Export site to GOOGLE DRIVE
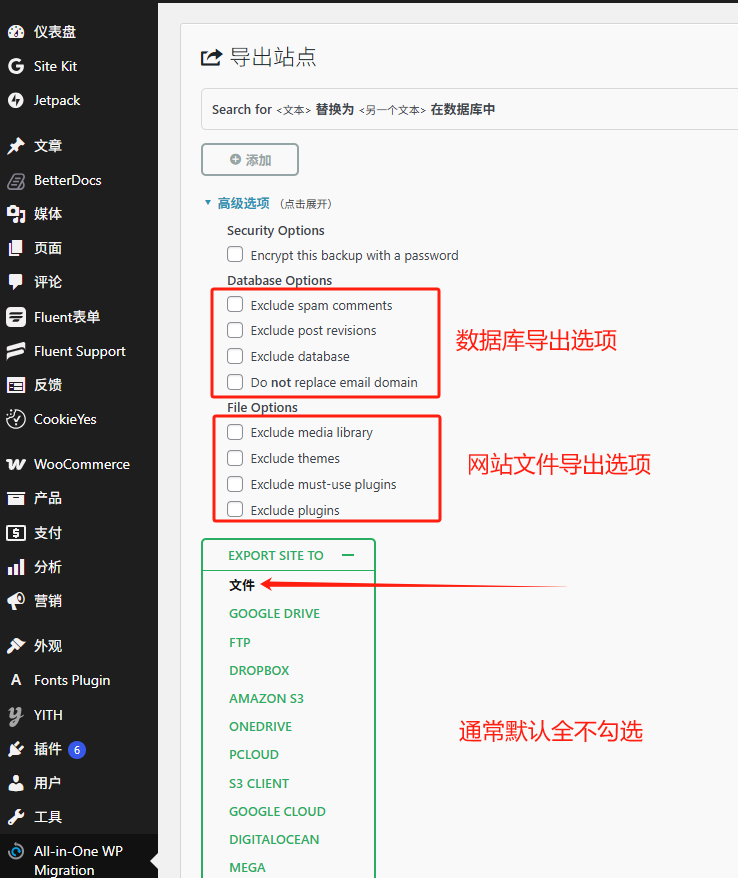The width and height of the screenshot is (738, 878). coord(274,614)
